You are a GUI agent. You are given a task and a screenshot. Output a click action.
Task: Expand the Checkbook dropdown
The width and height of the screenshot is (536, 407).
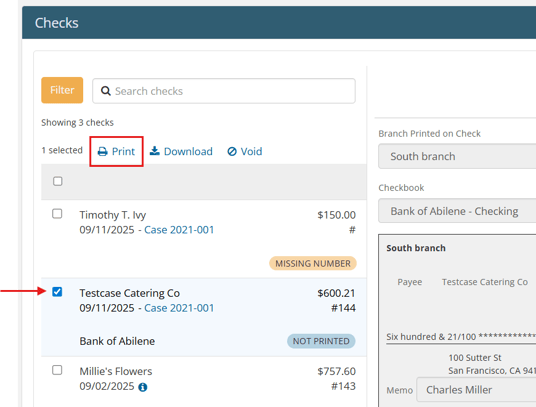(457, 211)
